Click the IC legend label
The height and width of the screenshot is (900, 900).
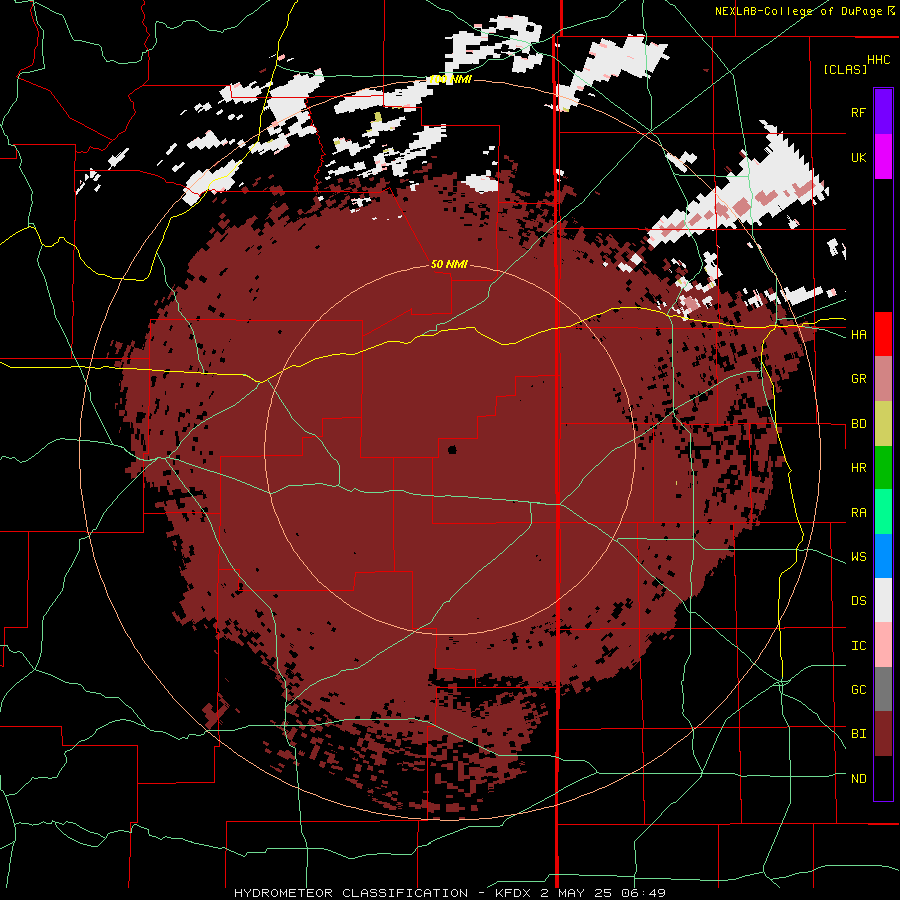pyautogui.click(x=858, y=646)
